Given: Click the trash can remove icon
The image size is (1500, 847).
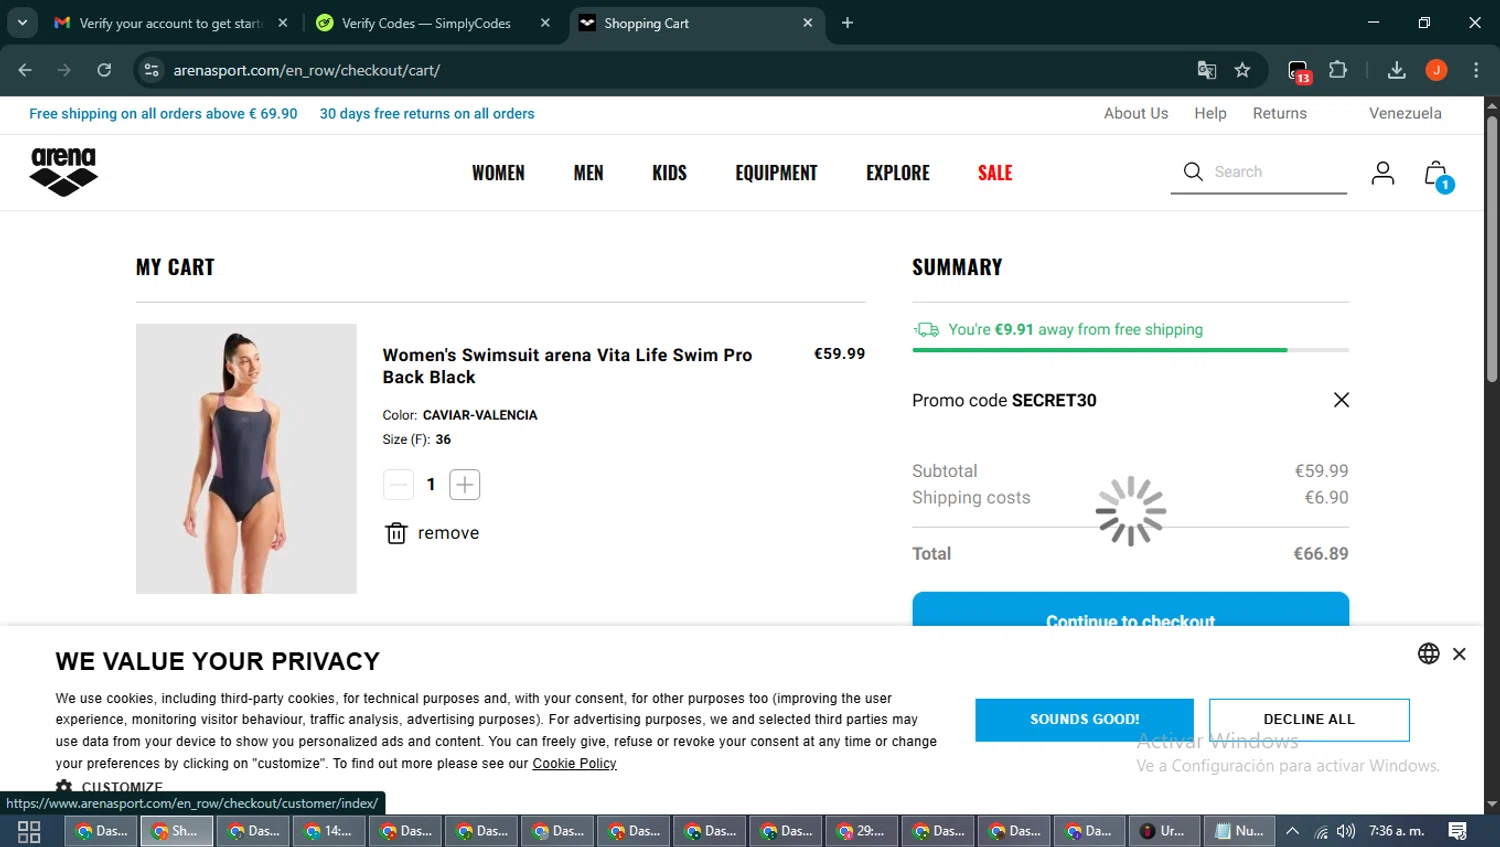Looking at the screenshot, I should [x=396, y=533].
